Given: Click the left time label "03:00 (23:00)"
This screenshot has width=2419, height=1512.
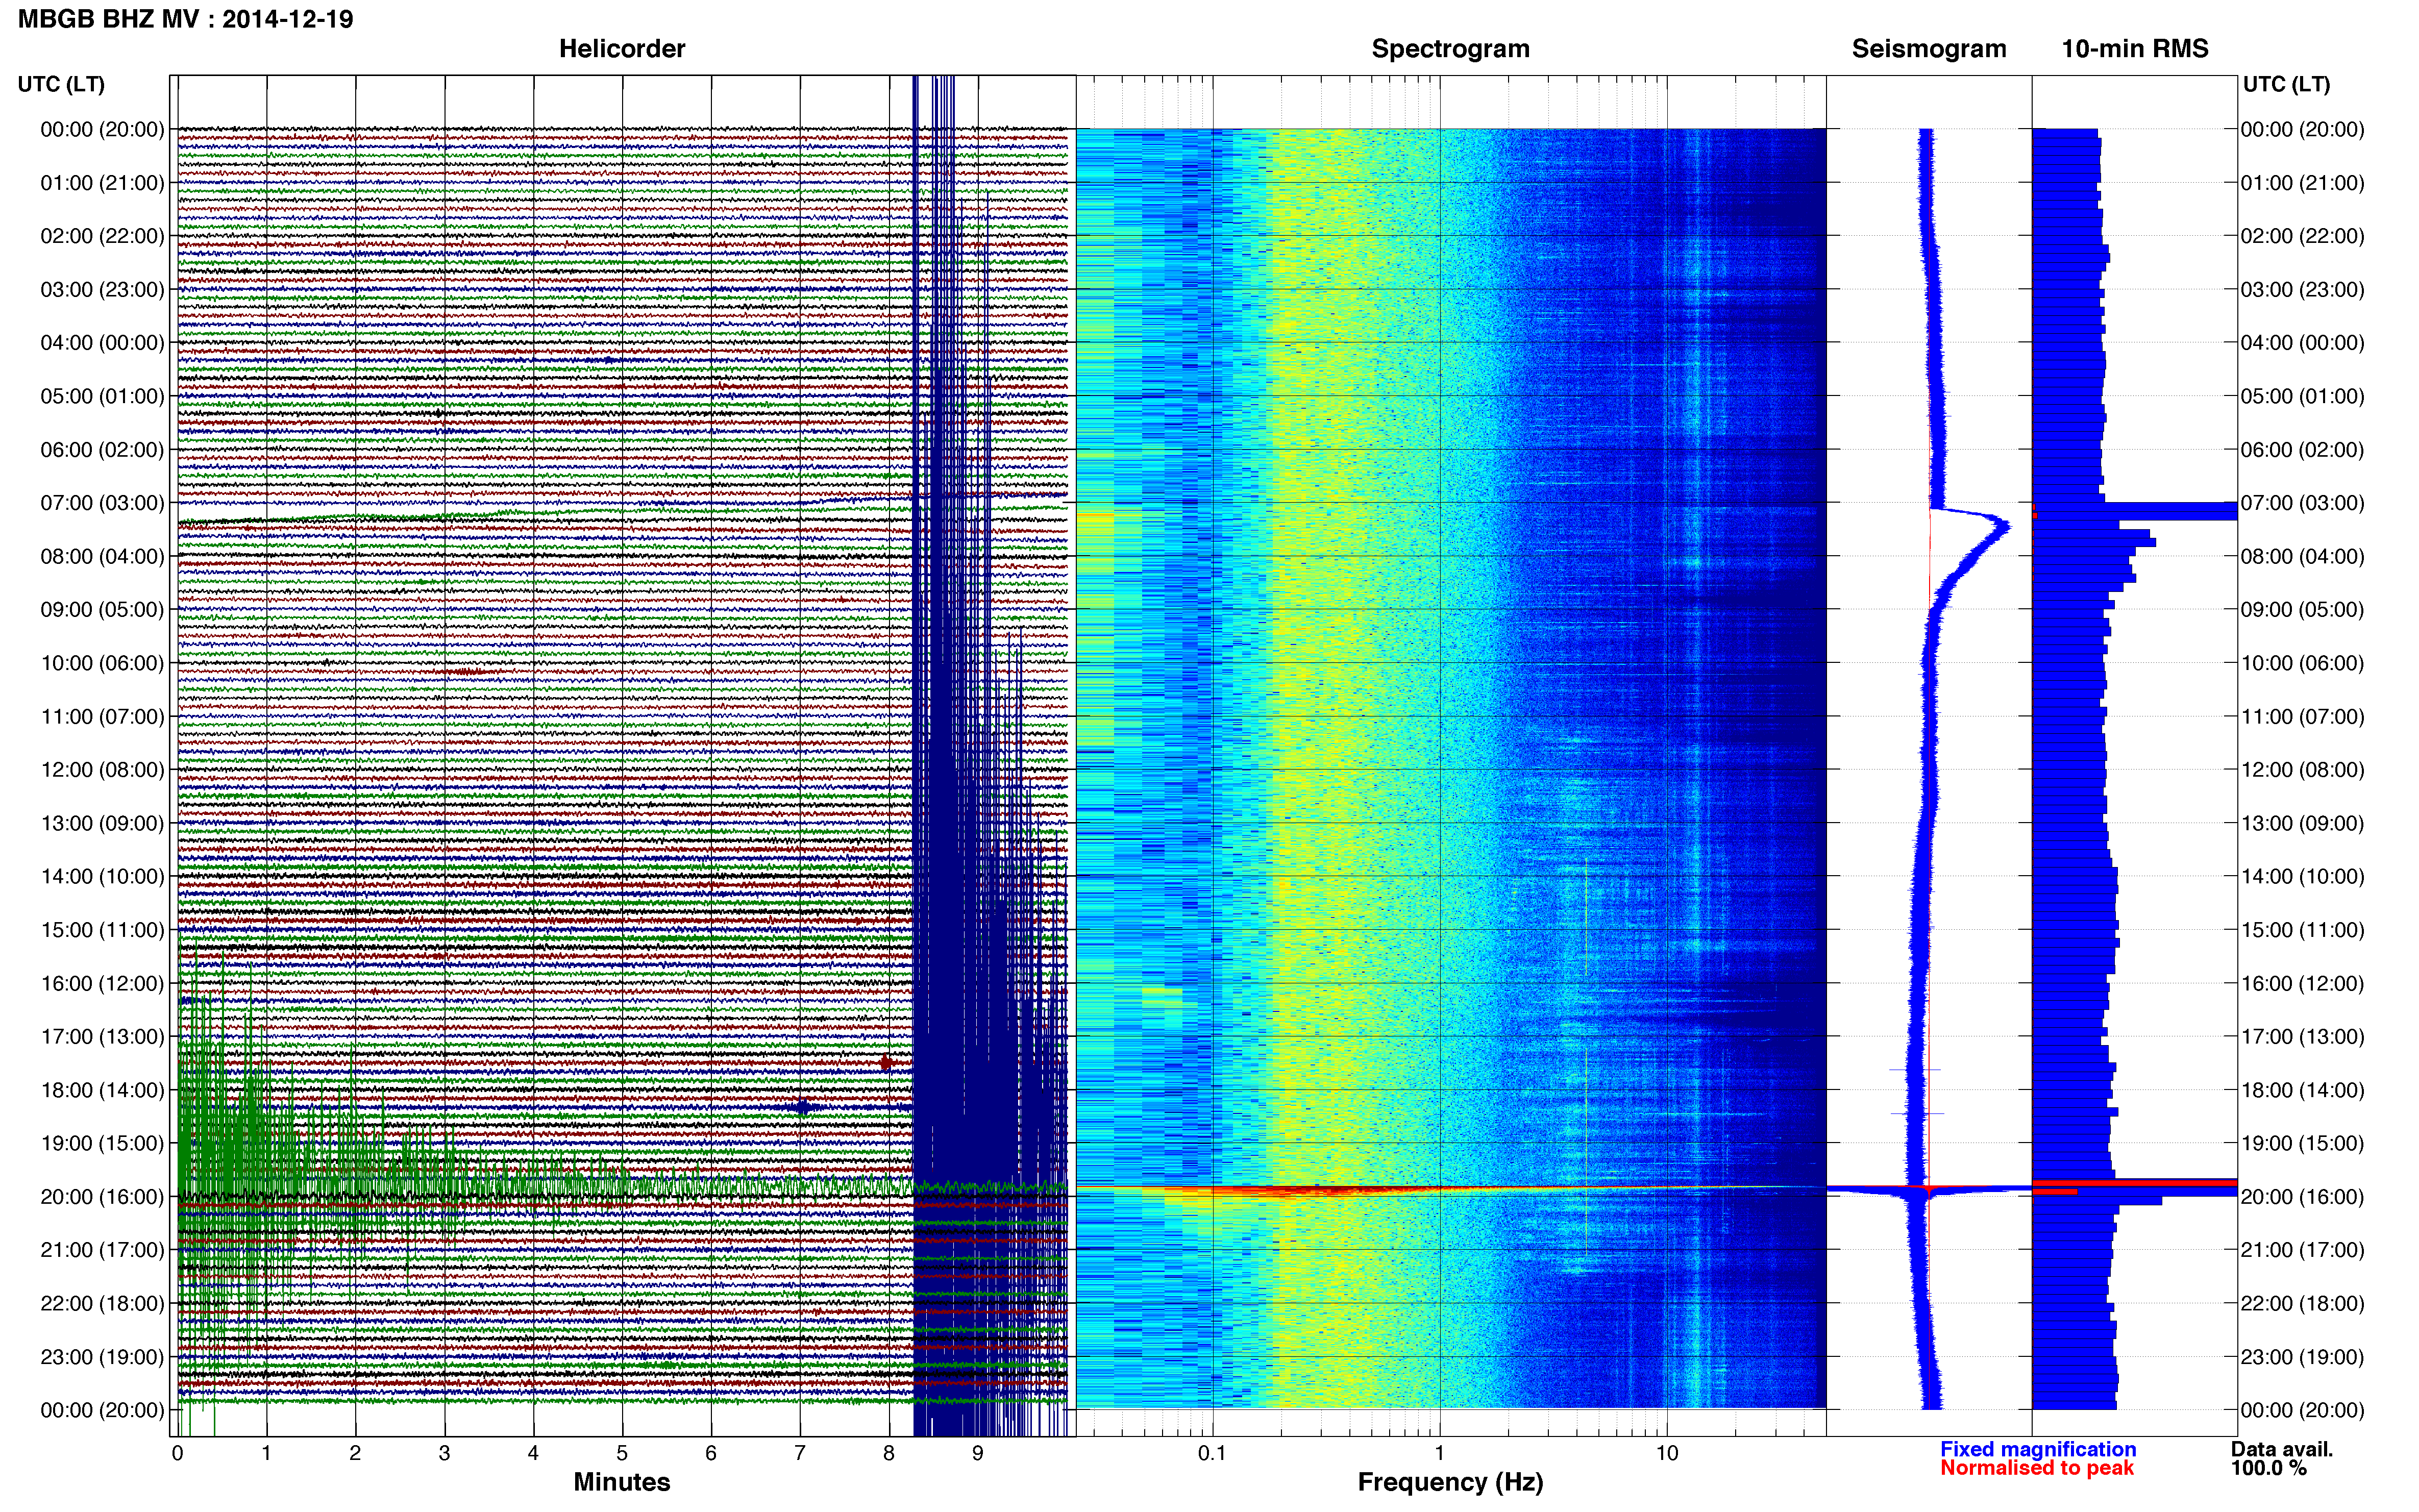Looking at the screenshot, I should (102, 290).
